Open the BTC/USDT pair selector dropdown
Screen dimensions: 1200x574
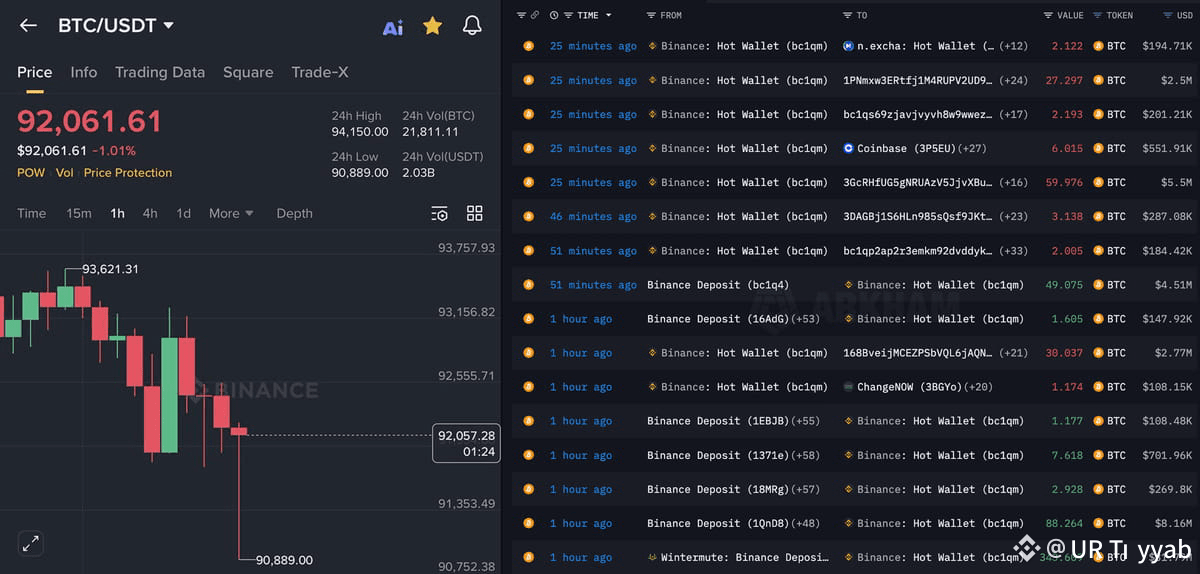coord(116,26)
